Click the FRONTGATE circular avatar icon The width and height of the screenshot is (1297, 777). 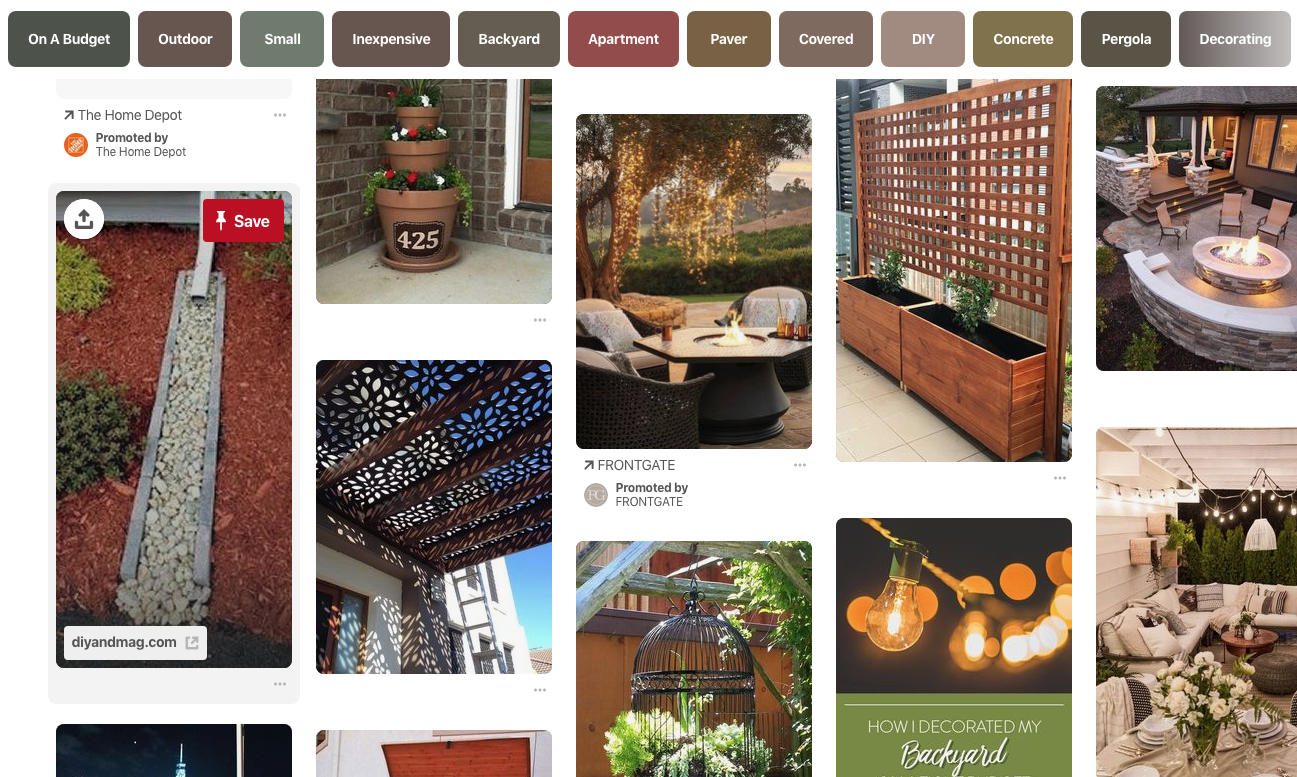(x=596, y=495)
